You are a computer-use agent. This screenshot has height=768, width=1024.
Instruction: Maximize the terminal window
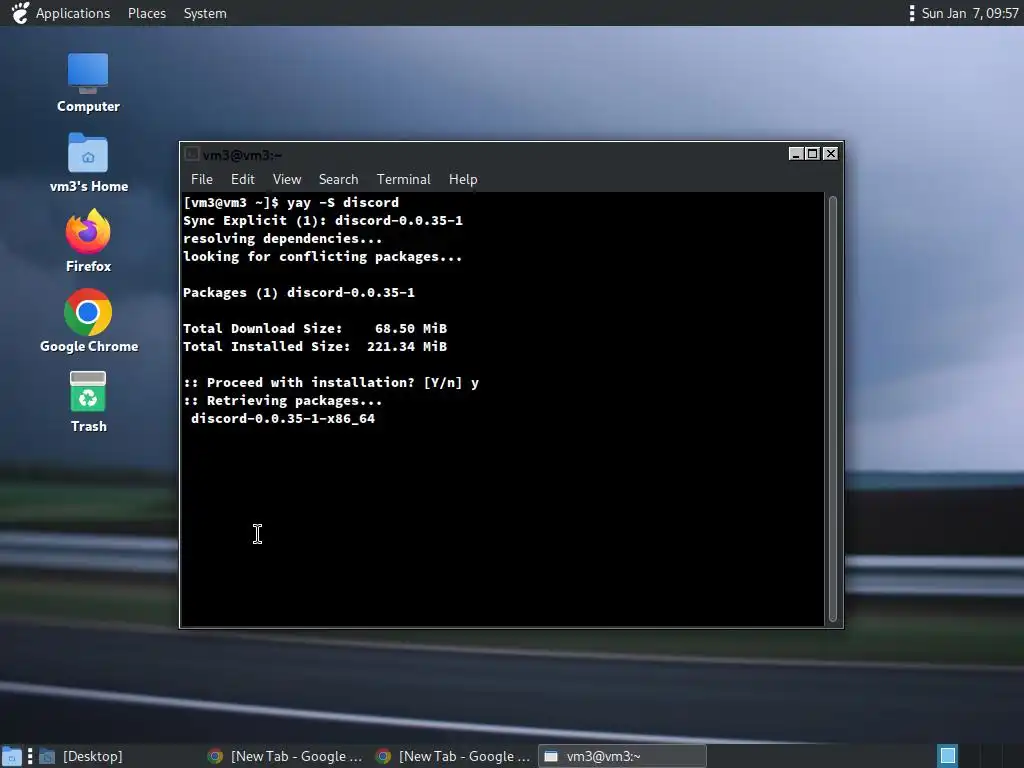click(x=812, y=153)
